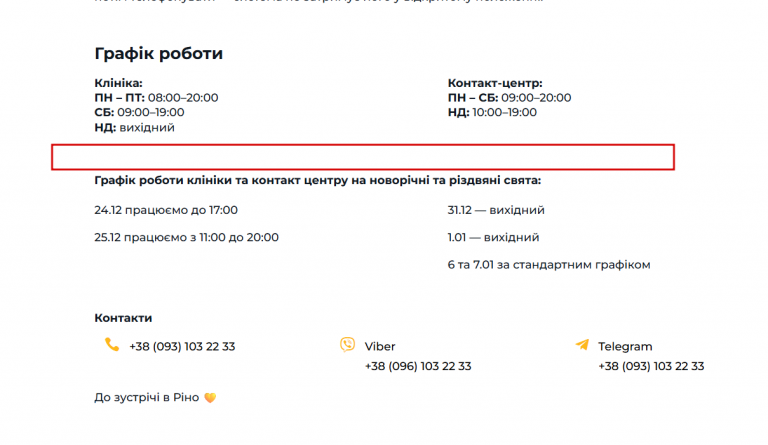Select the Контакти heading
768x445 pixels.
tap(123, 318)
